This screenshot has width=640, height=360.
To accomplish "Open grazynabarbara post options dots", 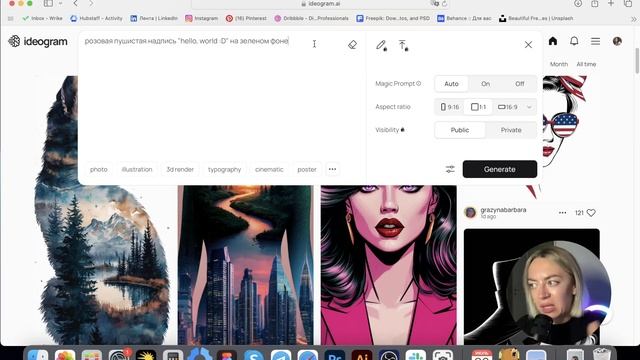I will click(562, 213).
